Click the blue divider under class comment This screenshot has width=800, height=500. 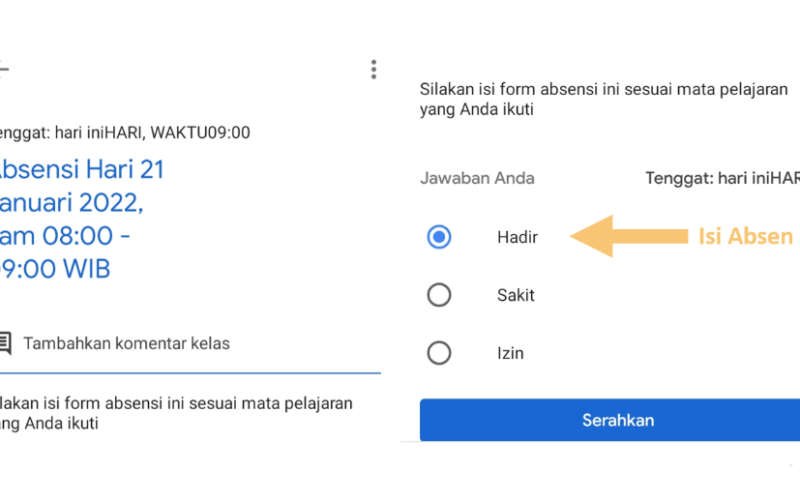pyautogui.click(x=190, y=373)
